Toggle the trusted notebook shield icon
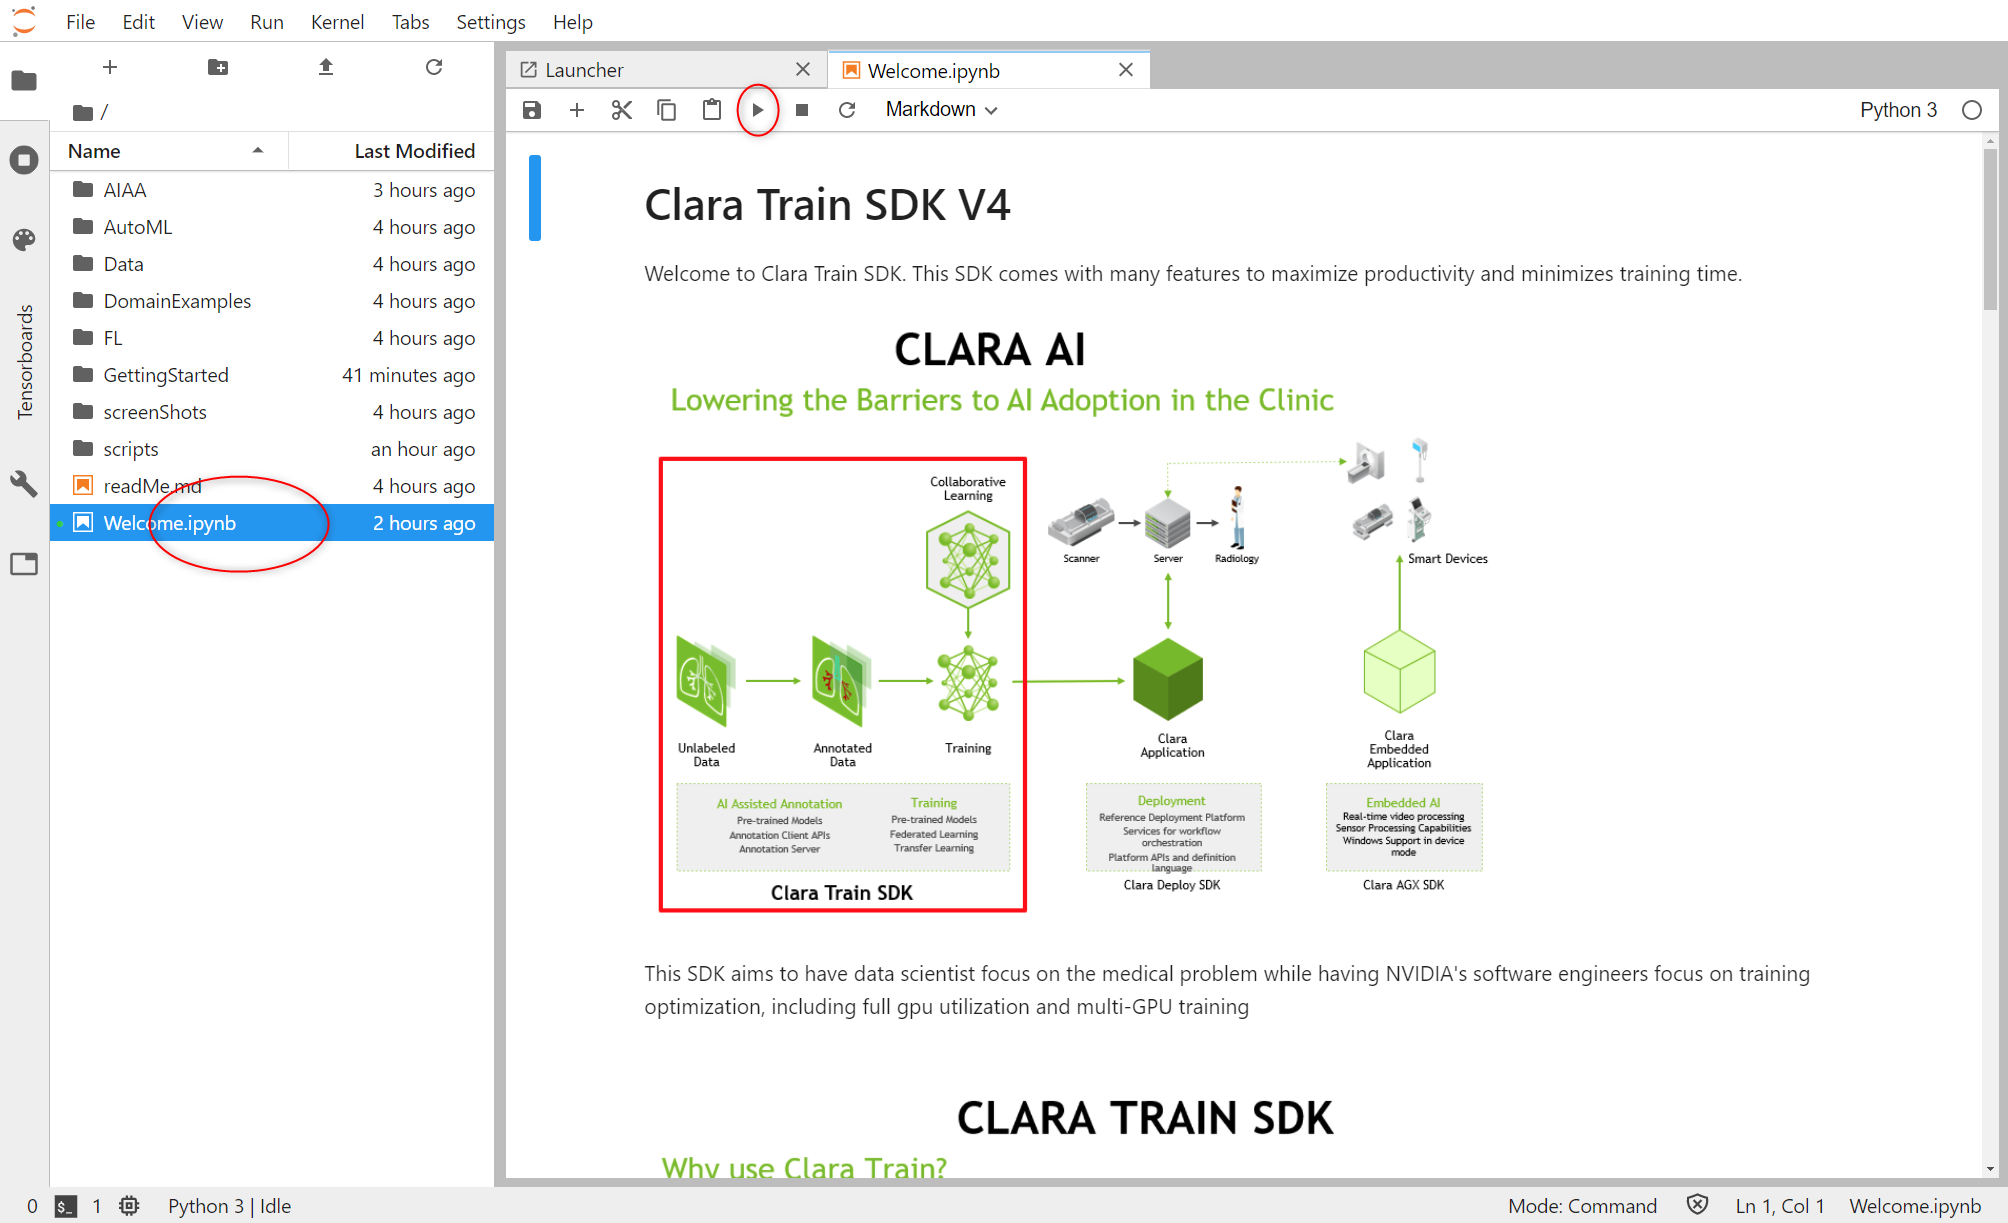The height and width of the screenshot is (1223, 2008). point(1696,1205)
